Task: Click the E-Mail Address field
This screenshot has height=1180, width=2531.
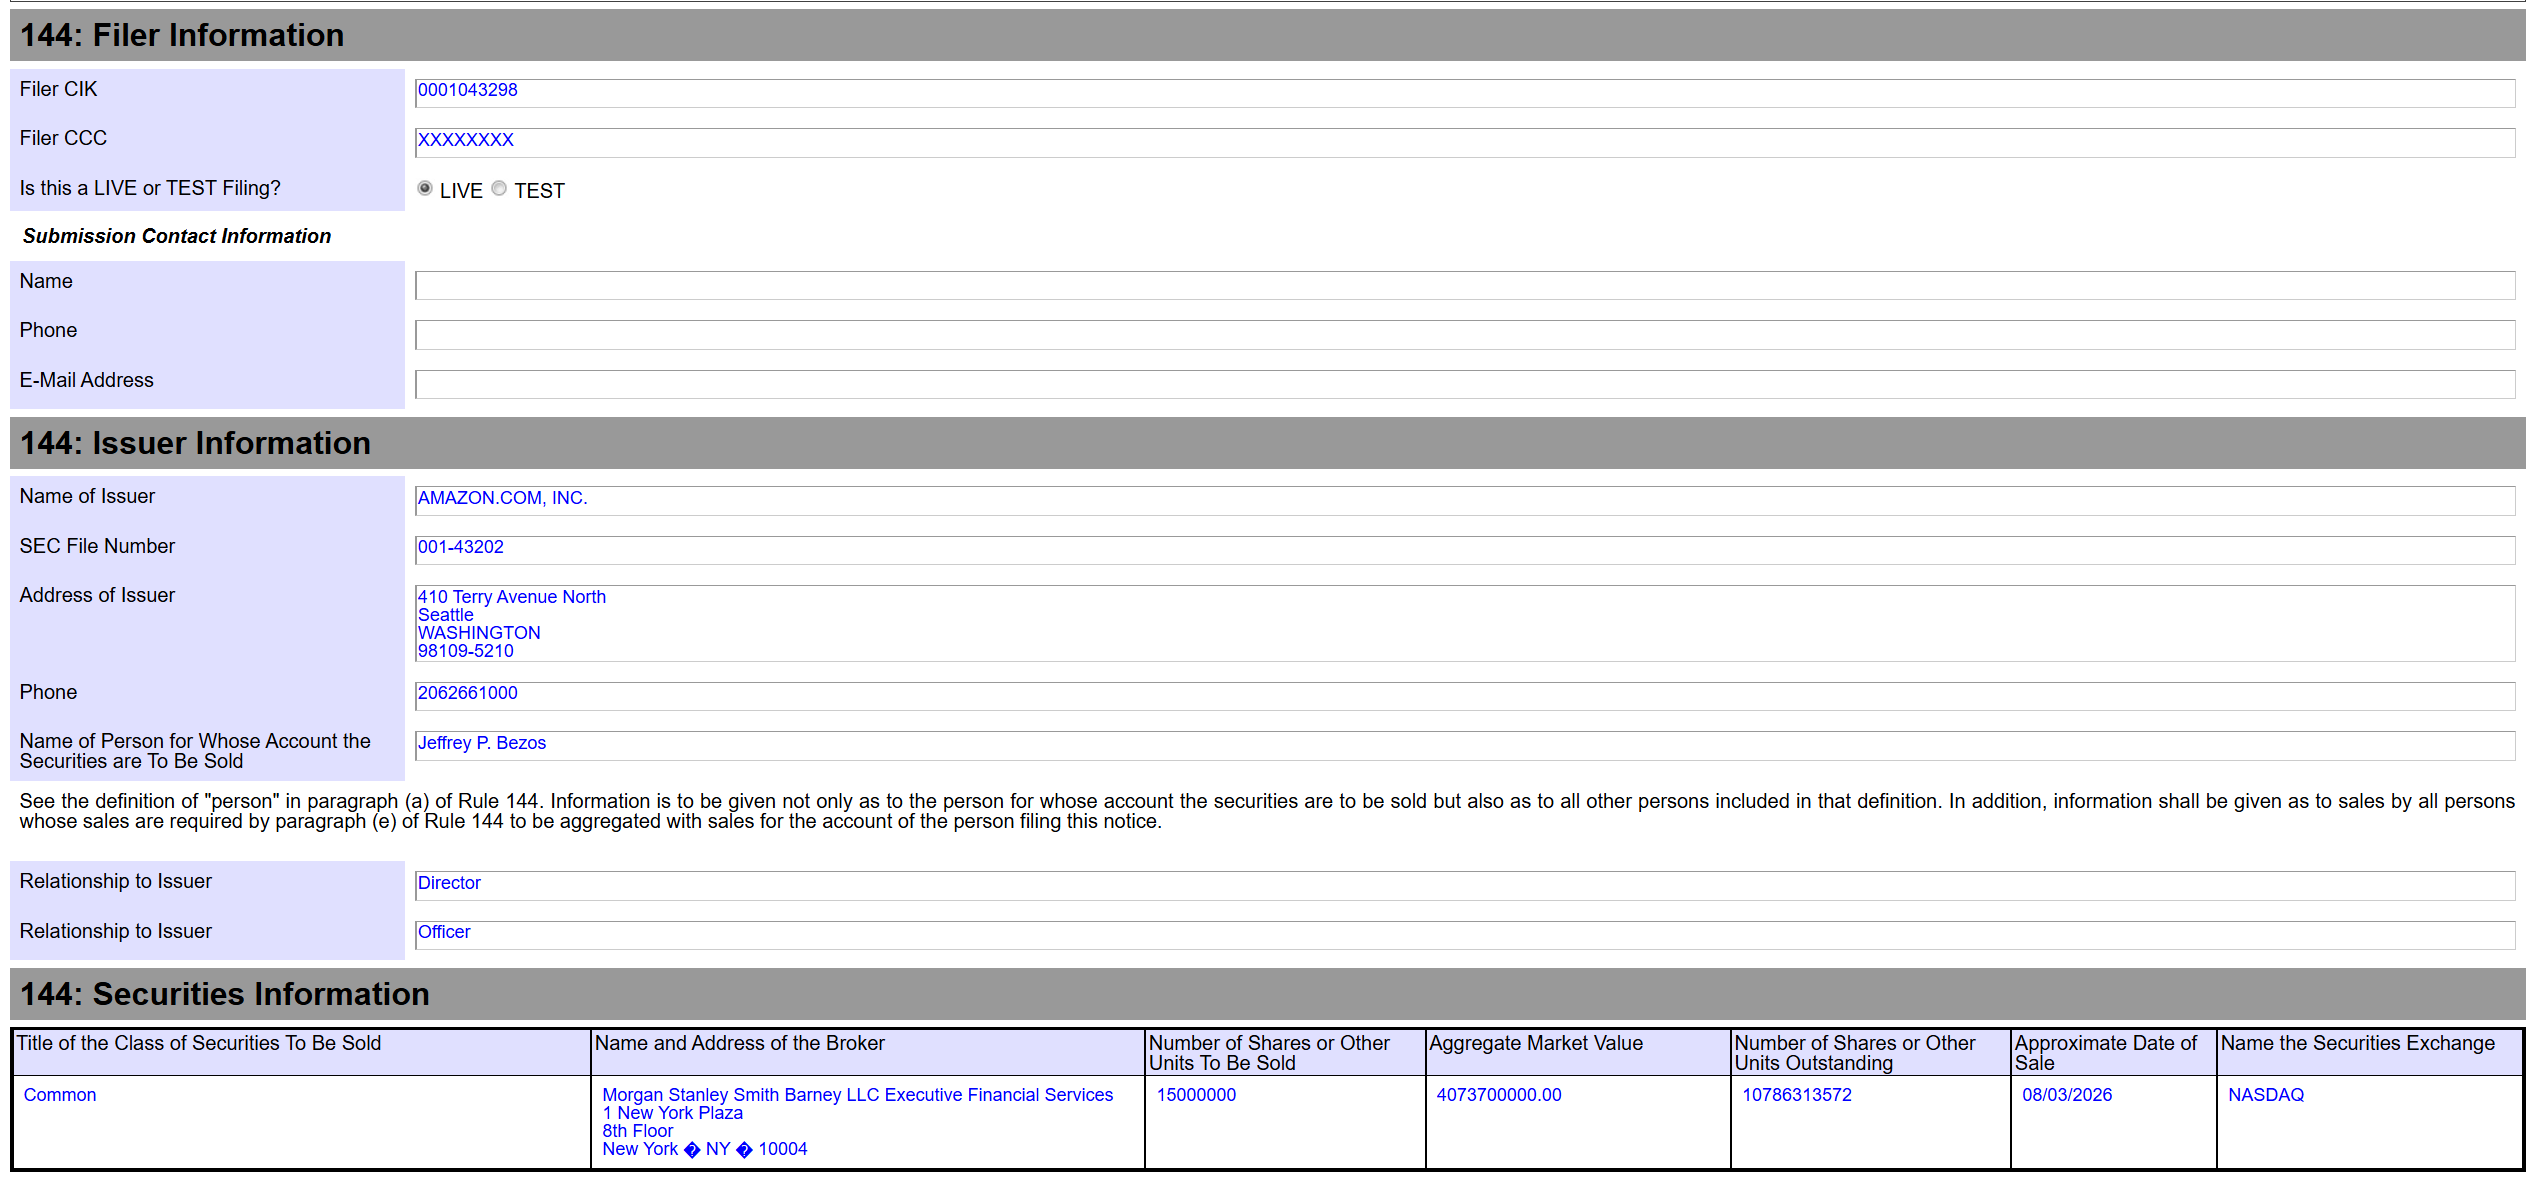Action: click(1465, 384)
